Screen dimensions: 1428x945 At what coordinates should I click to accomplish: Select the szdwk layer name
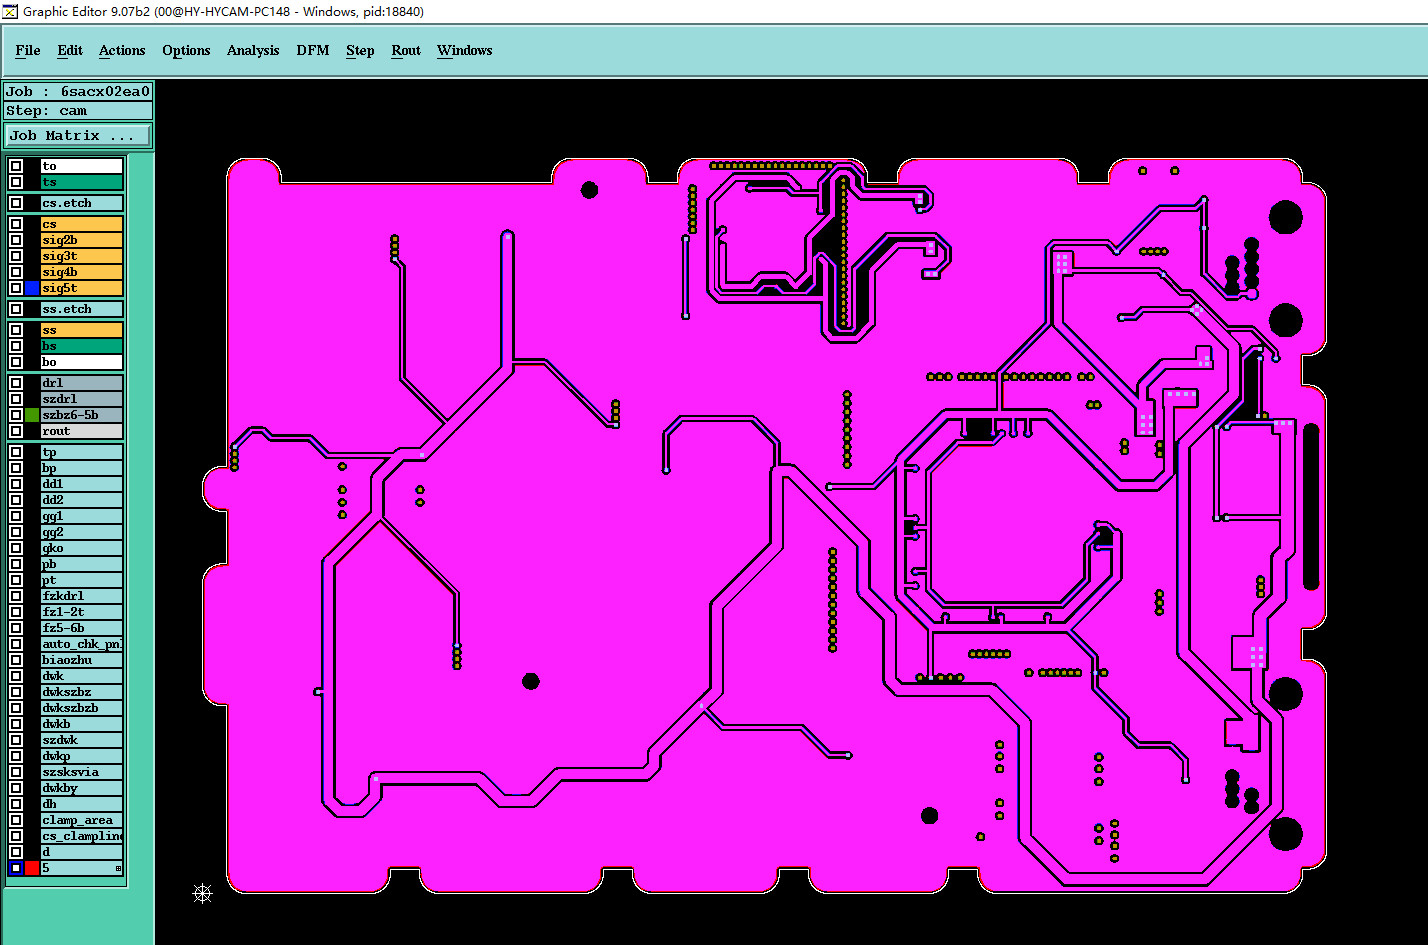pos(82,740)
